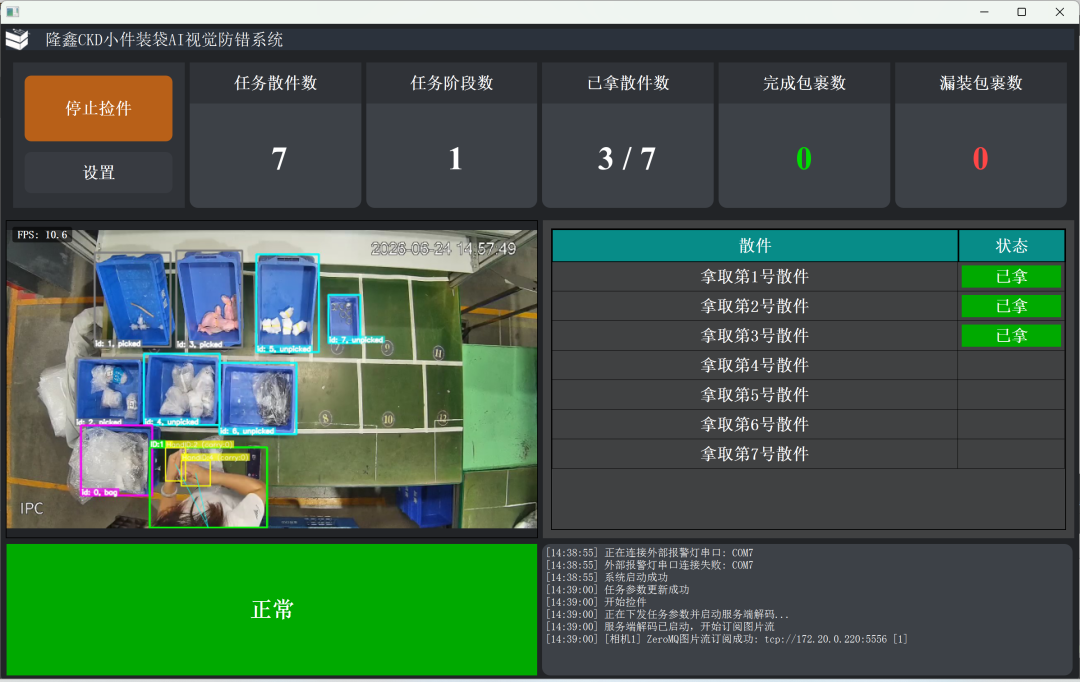Click the 散件 column header
This screenshot has width=1080, height=682.
coord(755,246)
